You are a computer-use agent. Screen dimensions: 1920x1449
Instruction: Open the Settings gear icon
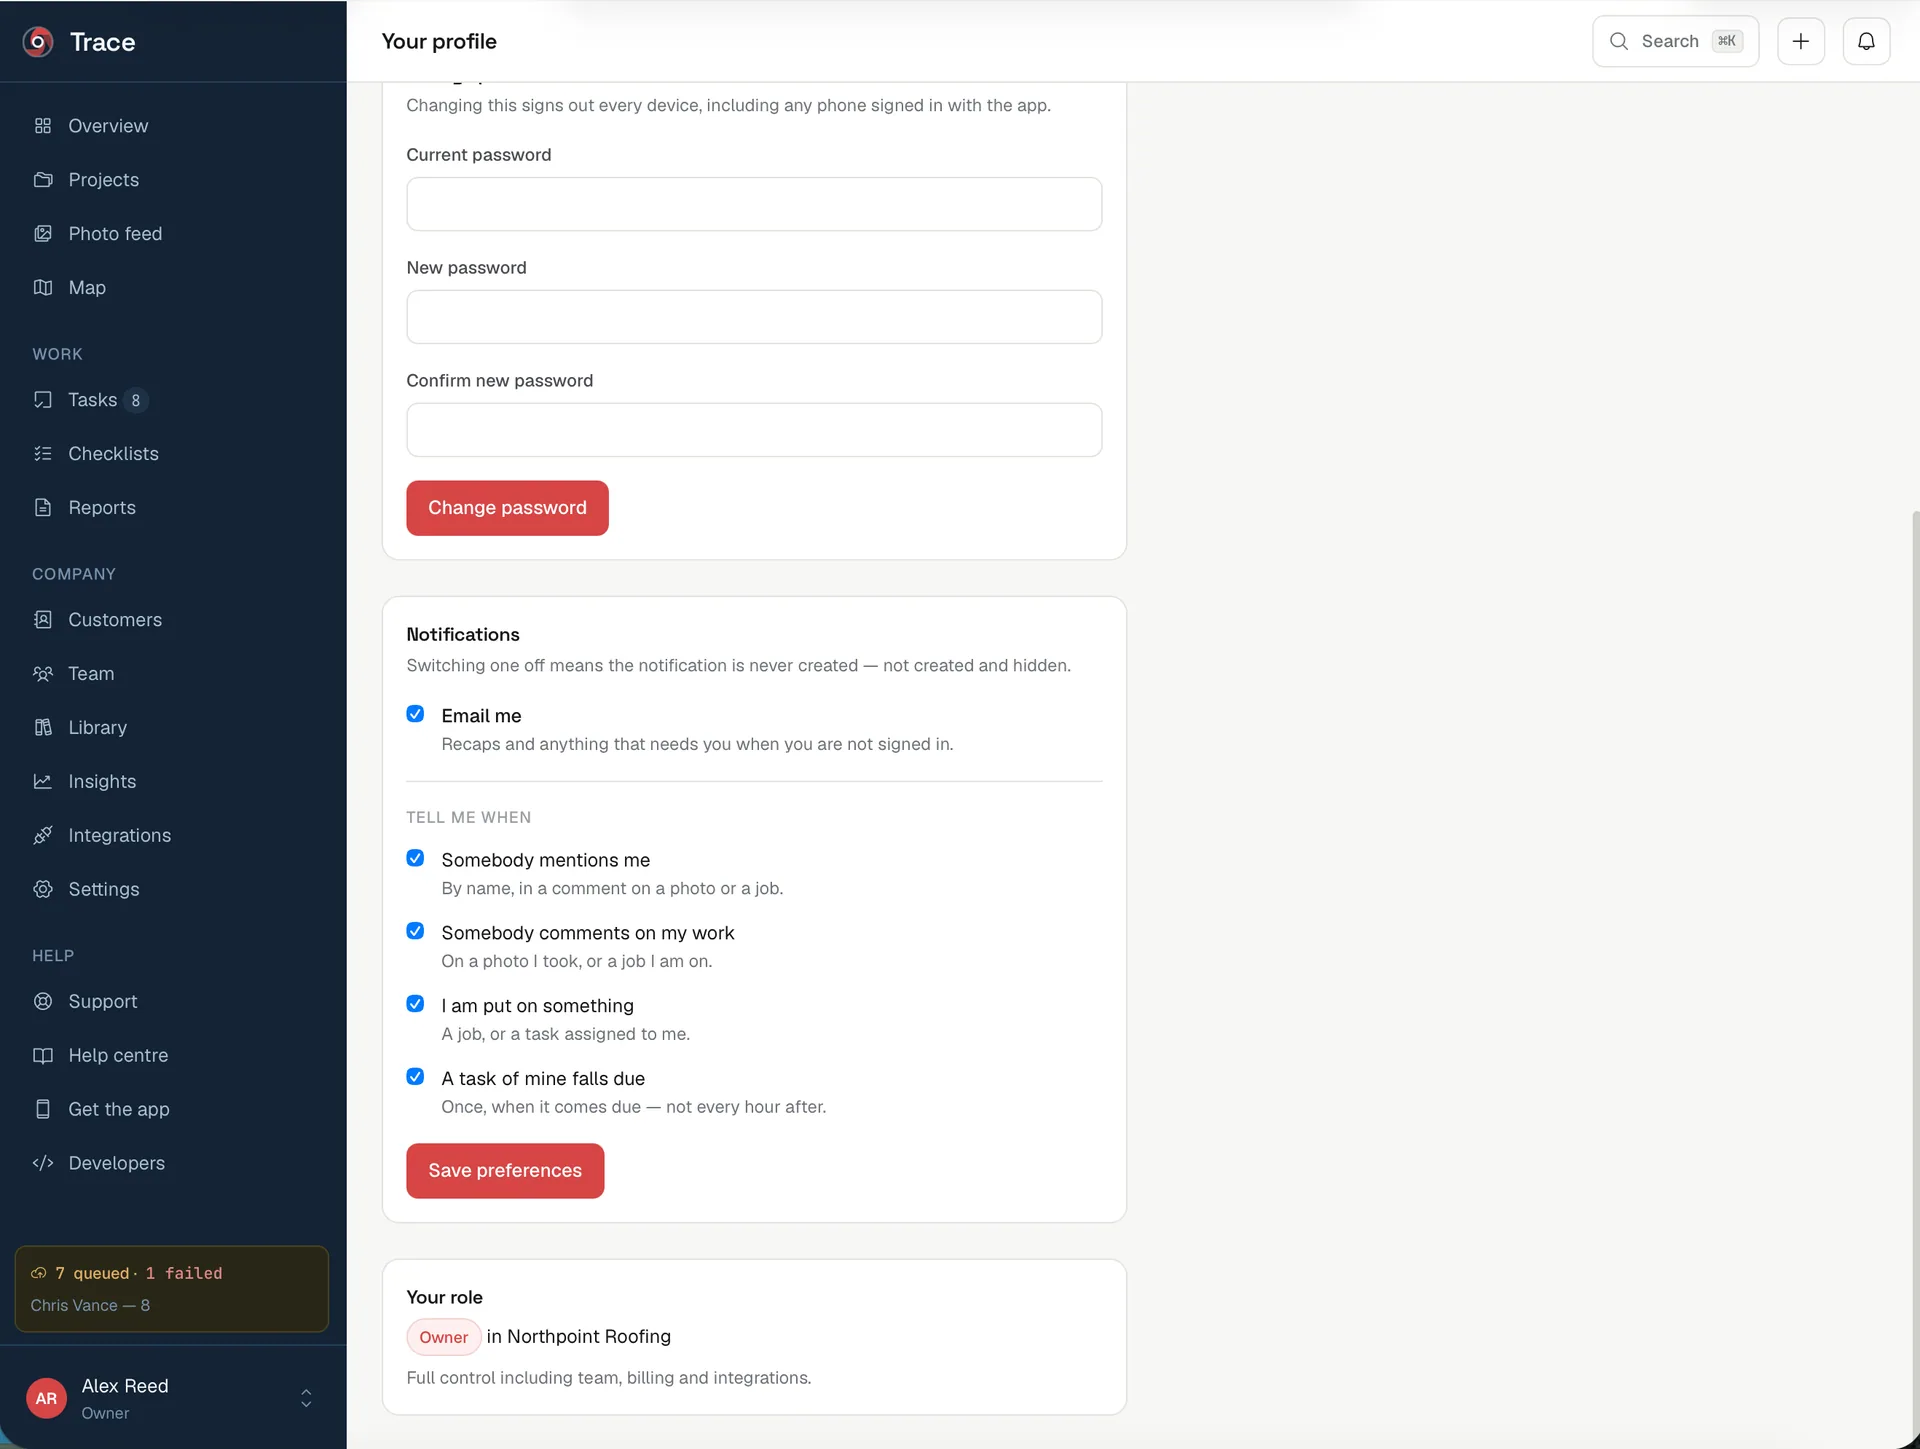[43, 890]
